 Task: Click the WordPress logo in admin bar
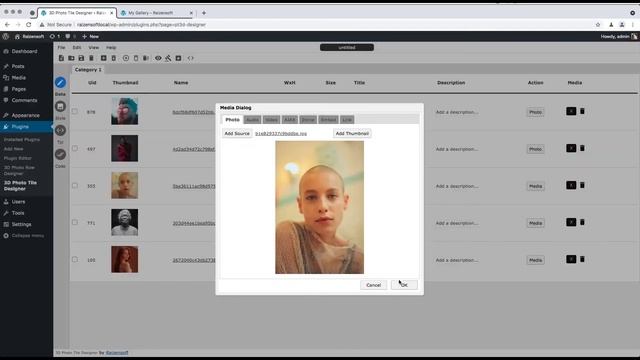(x=6, y=36)
